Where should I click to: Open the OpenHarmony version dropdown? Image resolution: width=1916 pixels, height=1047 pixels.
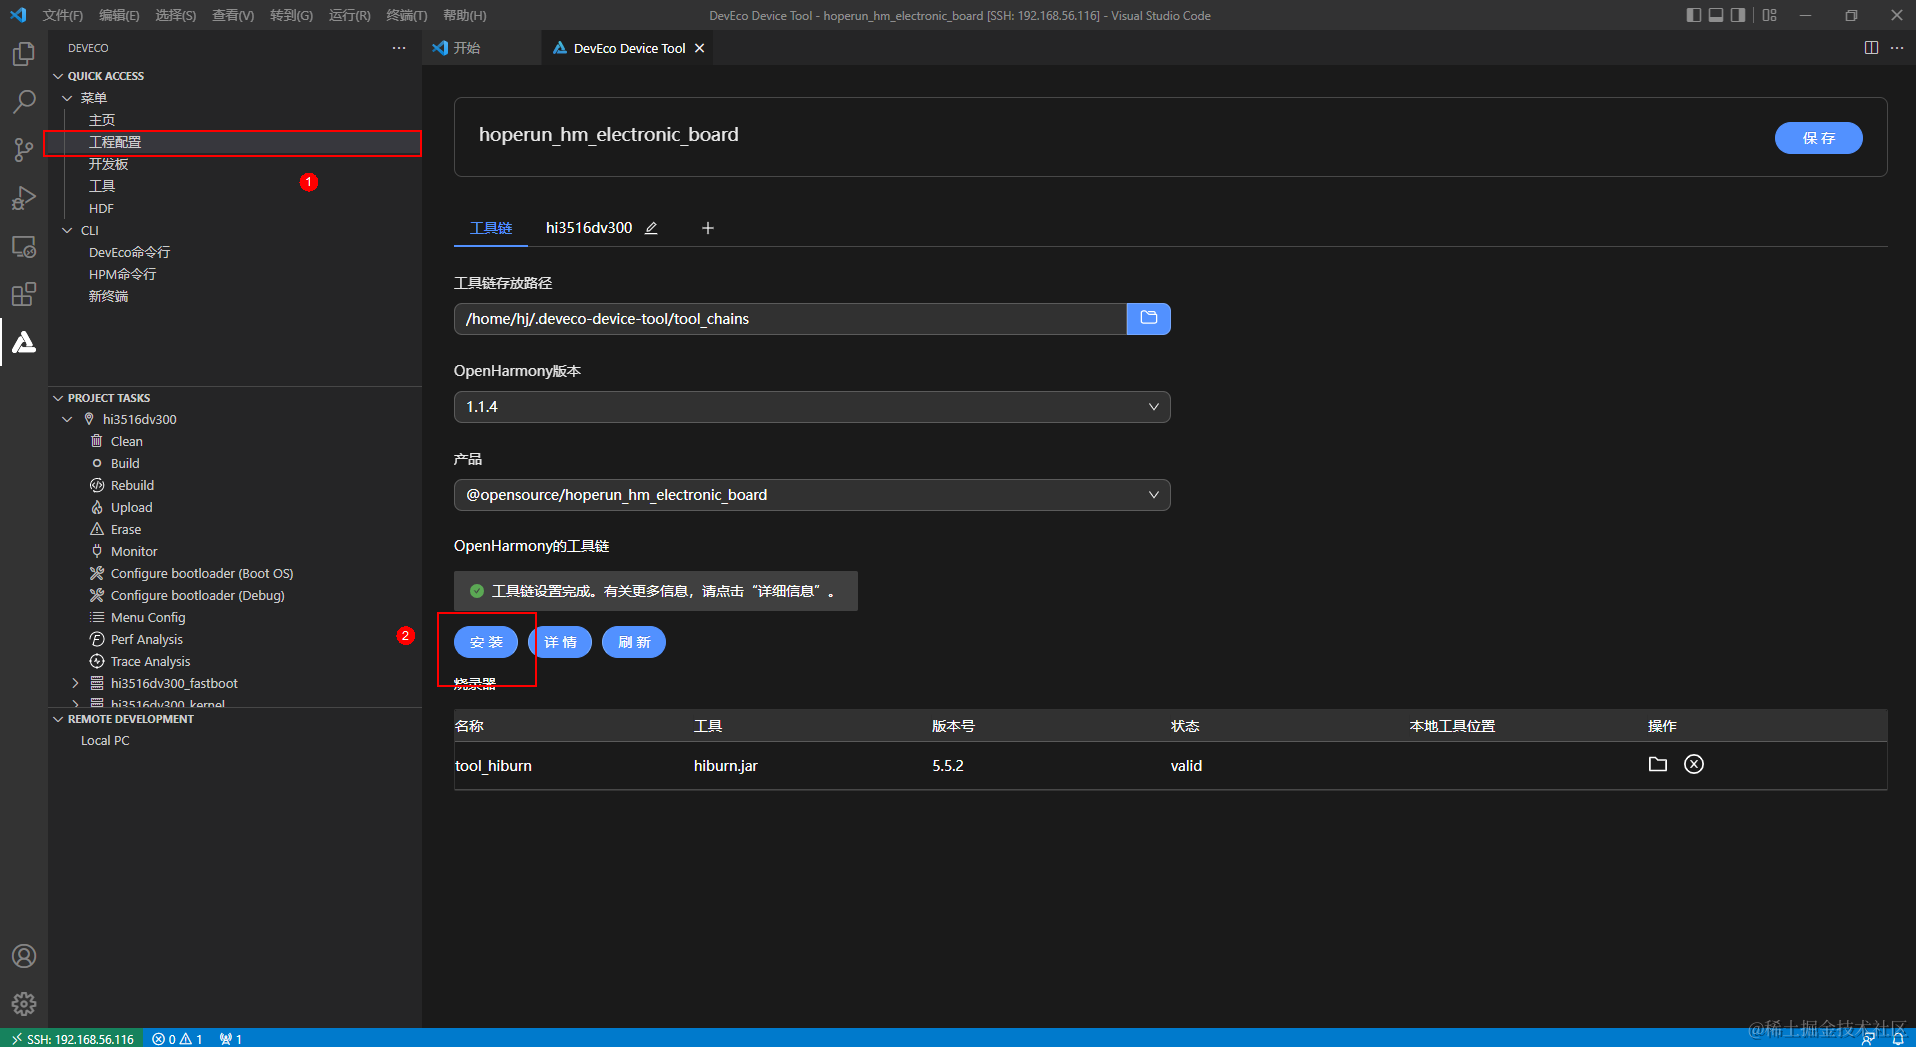[812, 407]
